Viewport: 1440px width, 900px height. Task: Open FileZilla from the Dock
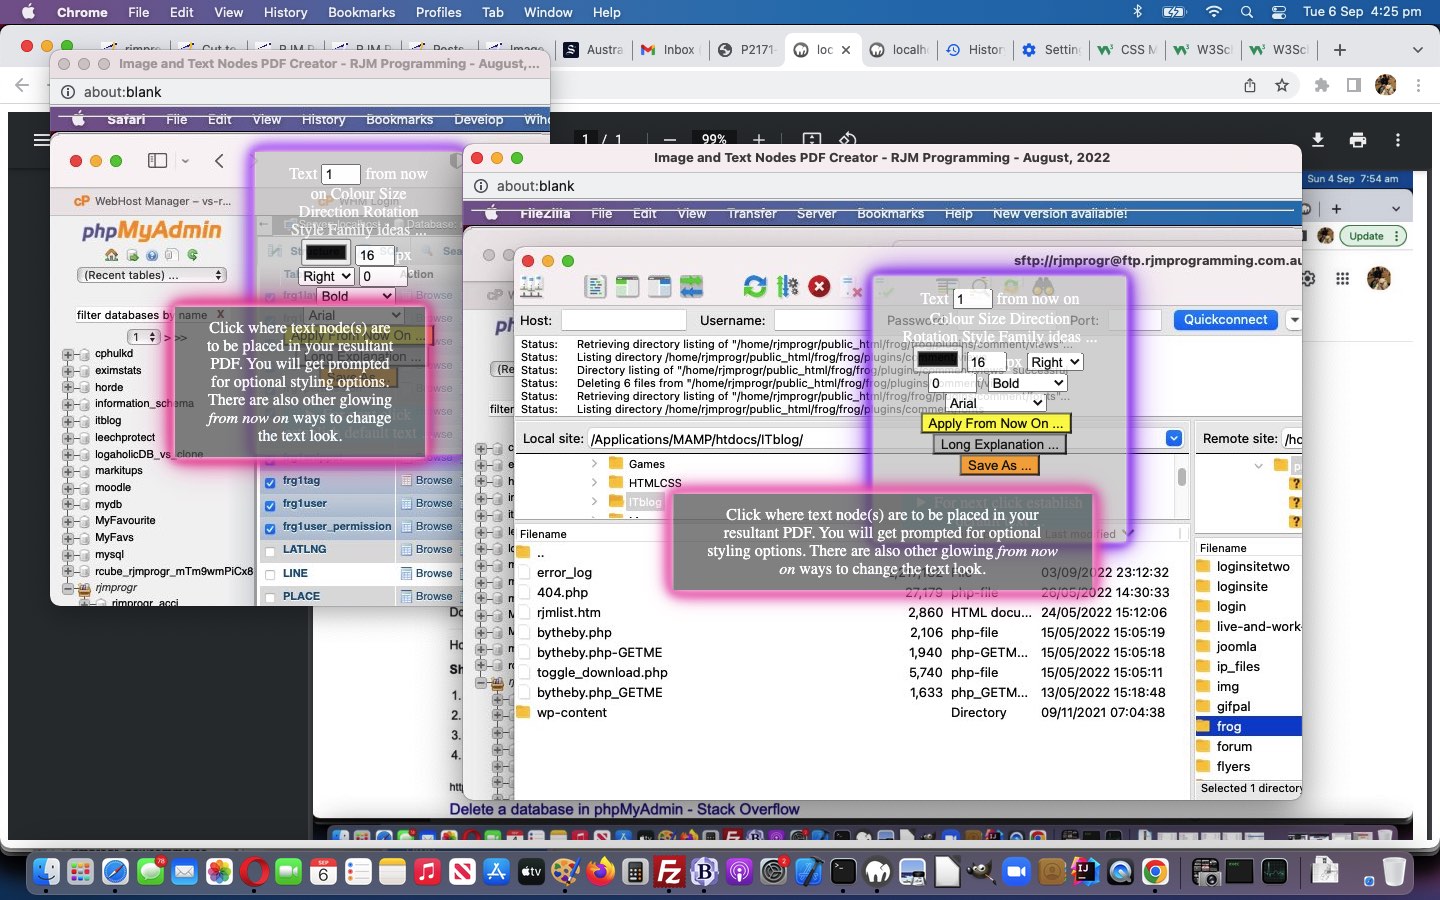[x=668, y=872]
